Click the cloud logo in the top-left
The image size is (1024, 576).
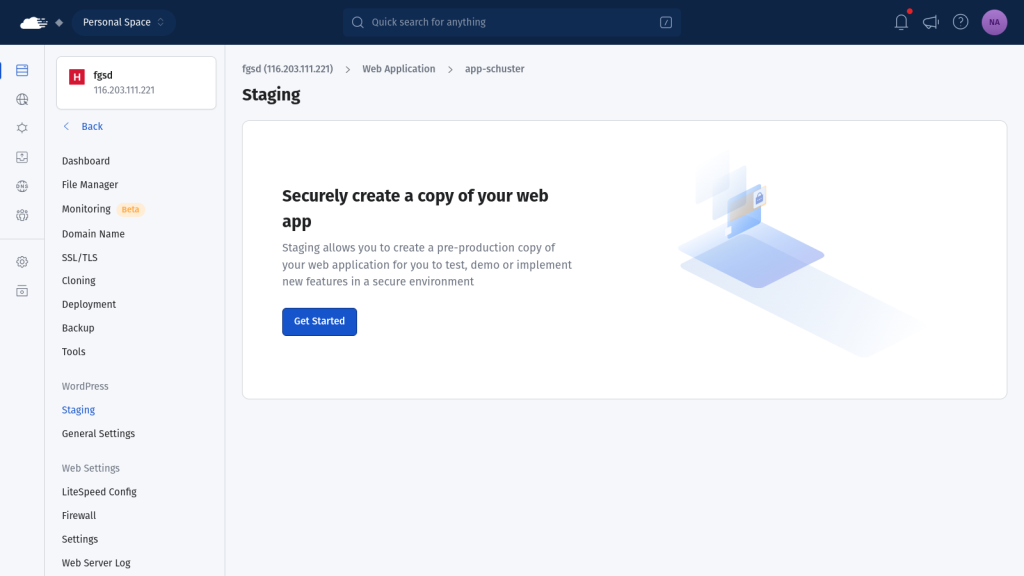(x=33, y=22)
